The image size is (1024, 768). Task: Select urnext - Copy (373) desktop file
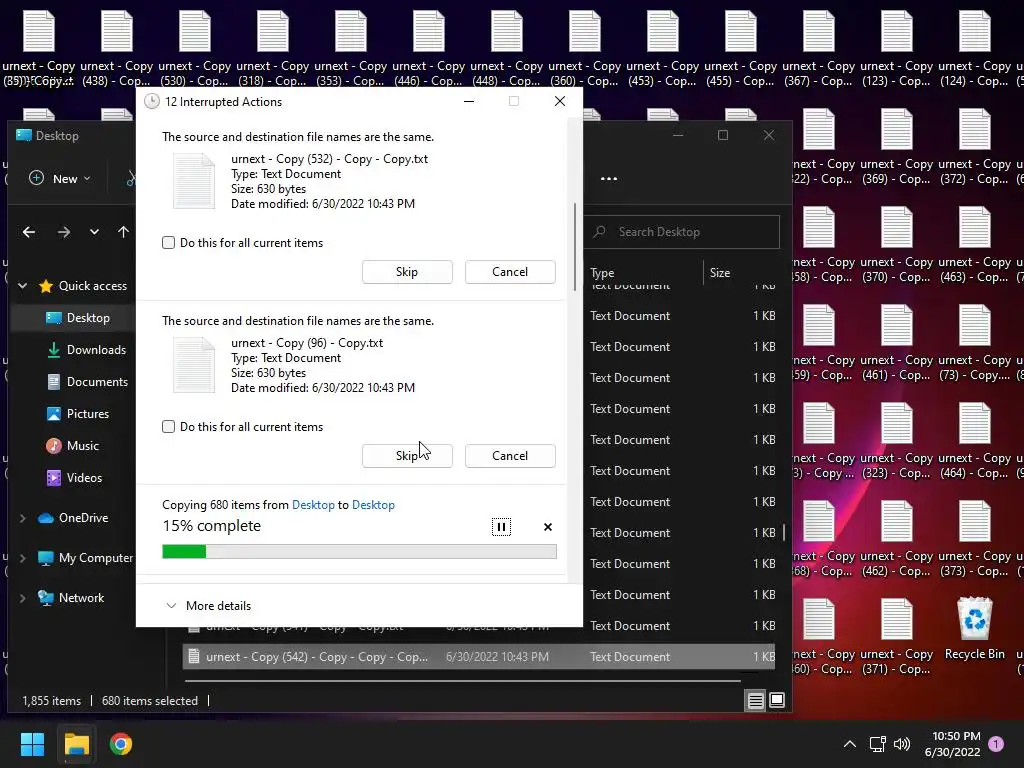974,538
